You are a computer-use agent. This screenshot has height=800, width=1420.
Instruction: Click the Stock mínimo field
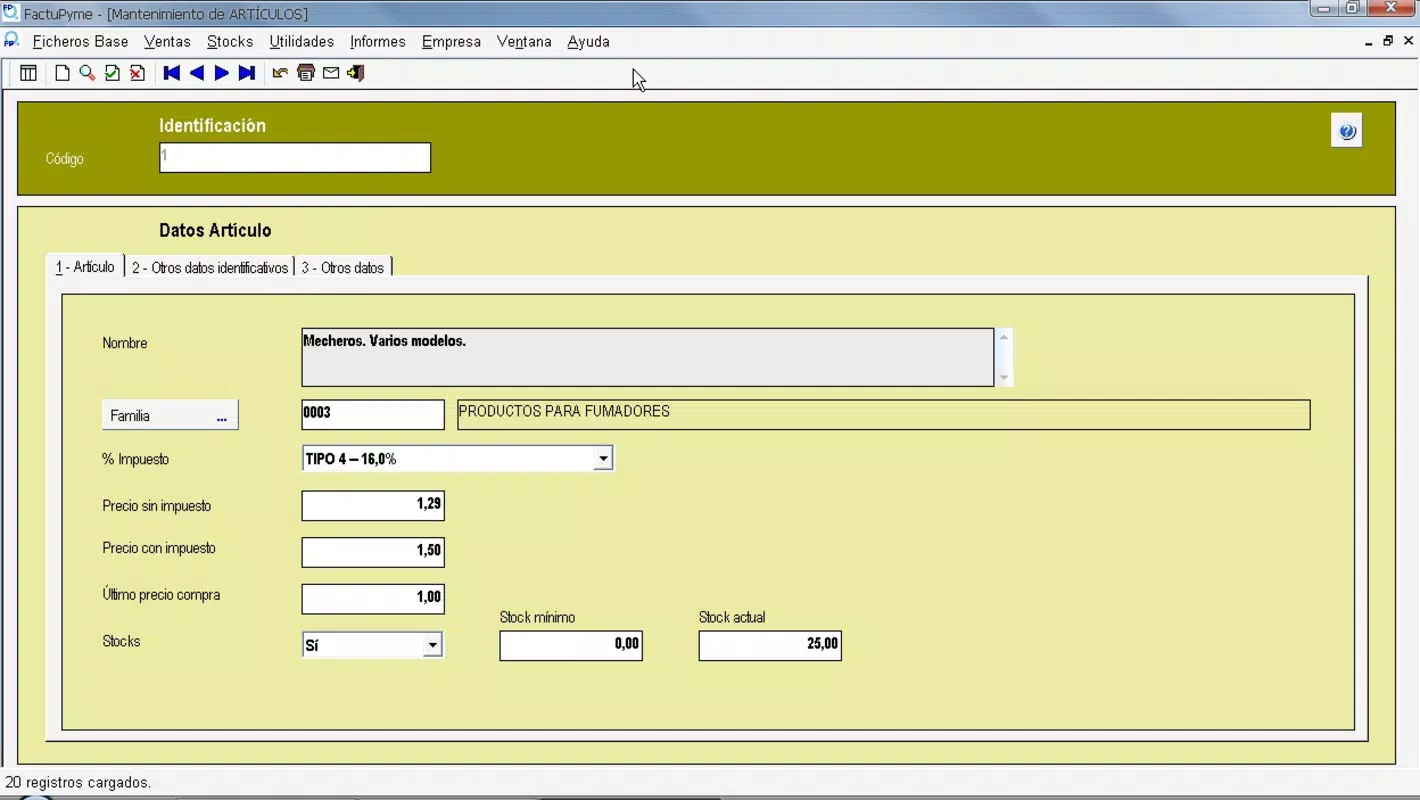571,646
